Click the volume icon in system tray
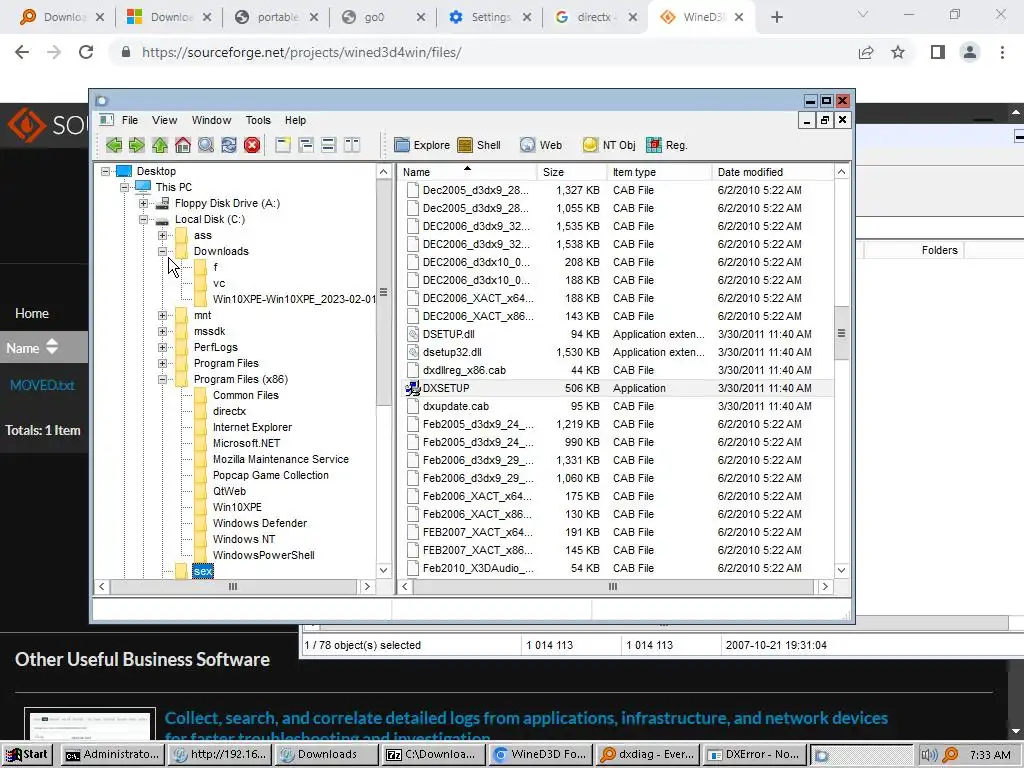Image resolution: width=1024 pixels, height=768 pixels. (929, 755)
